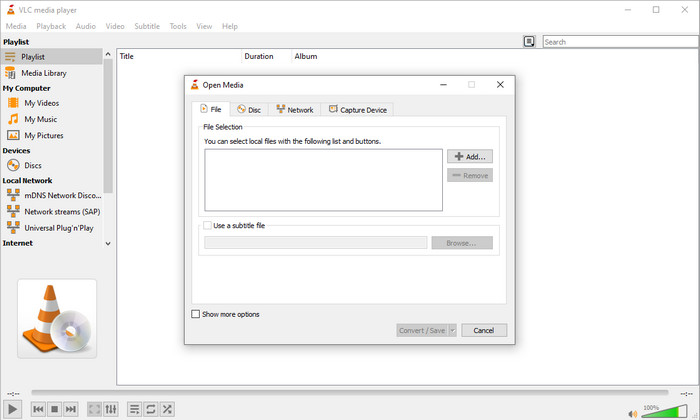The height and width of the screenshot is (420, 700).
Task: Click the Remove file button
Action: point(470,175)
